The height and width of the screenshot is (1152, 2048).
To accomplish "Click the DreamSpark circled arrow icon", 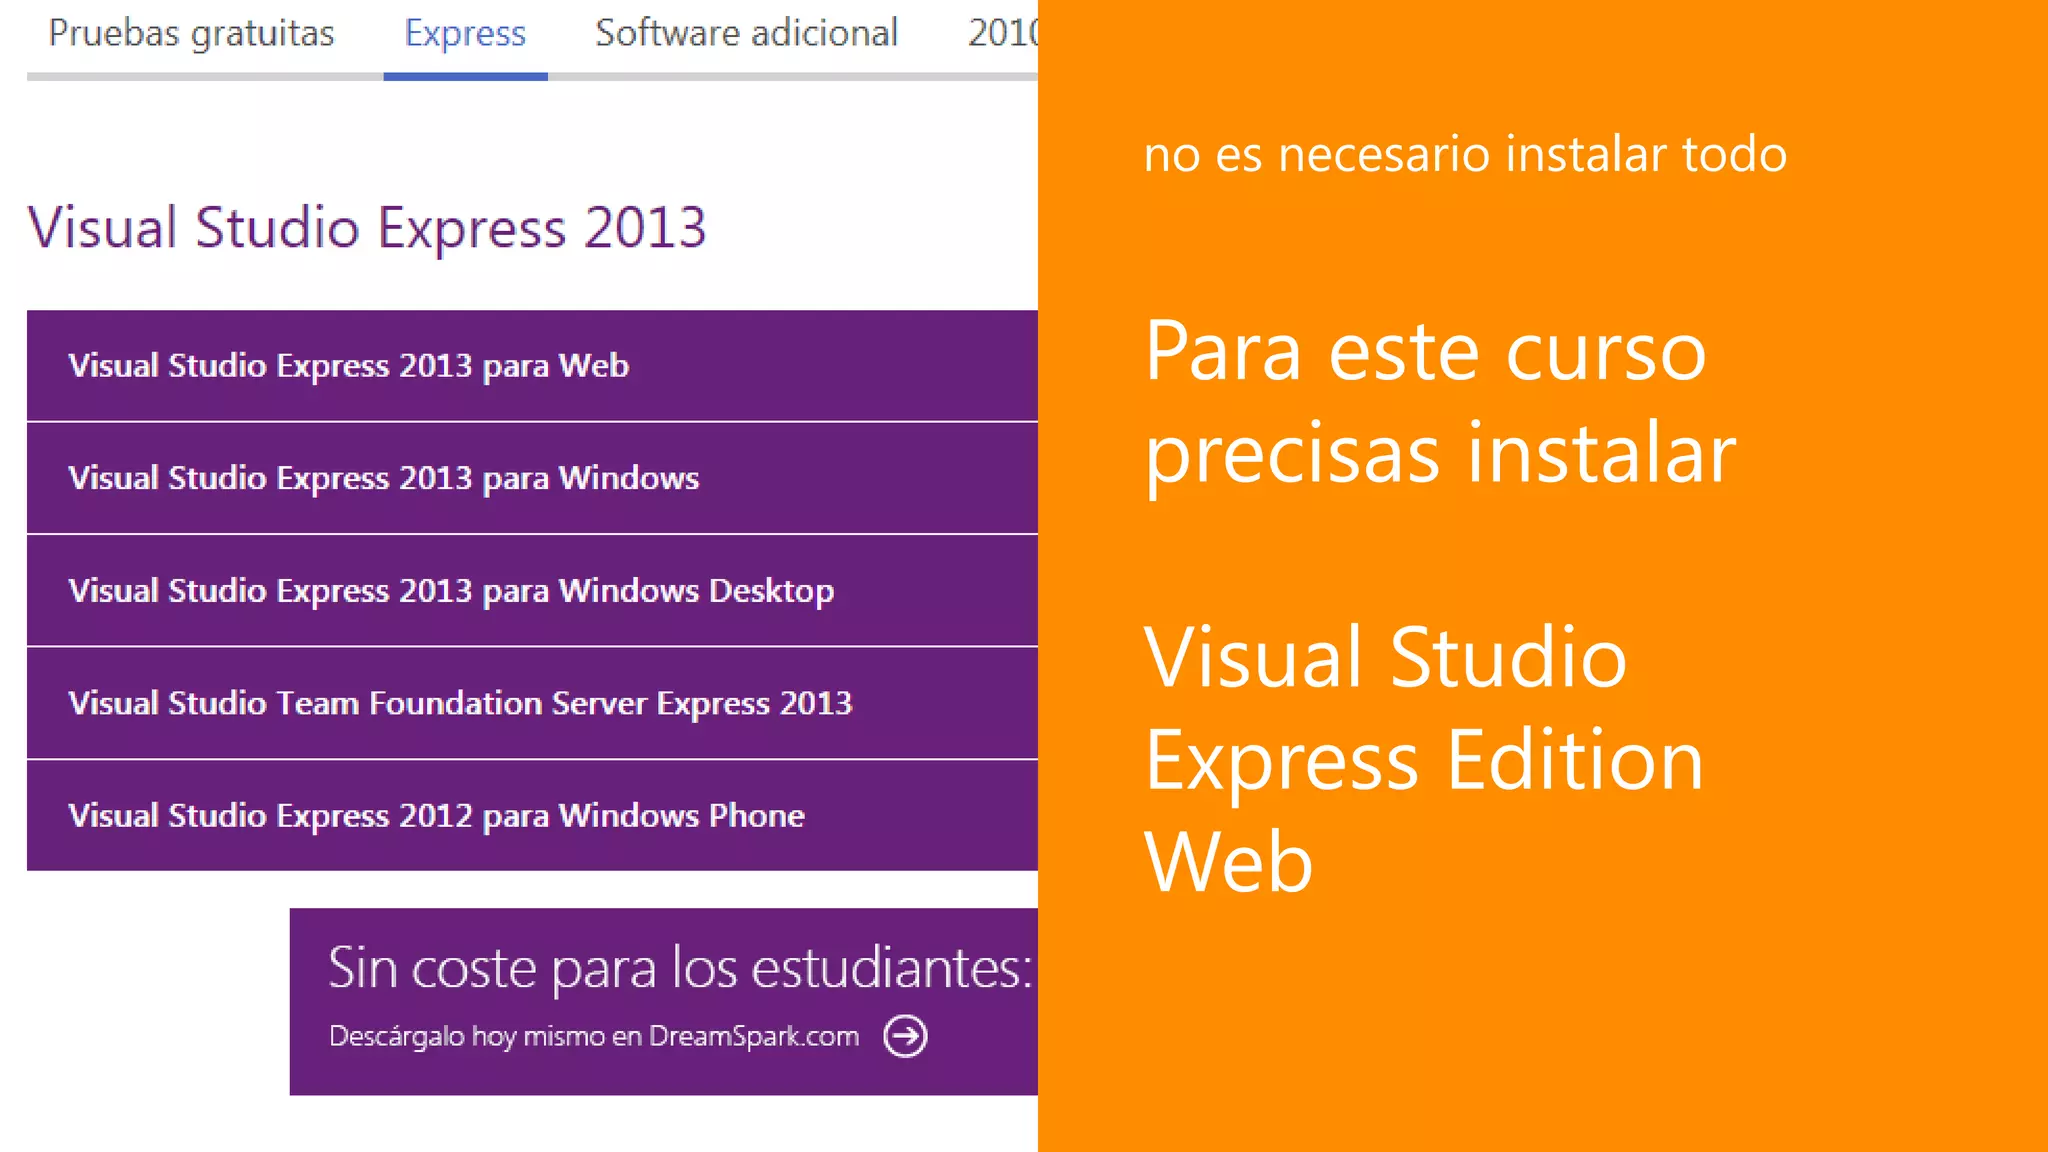I will [x=905, y=1036].
